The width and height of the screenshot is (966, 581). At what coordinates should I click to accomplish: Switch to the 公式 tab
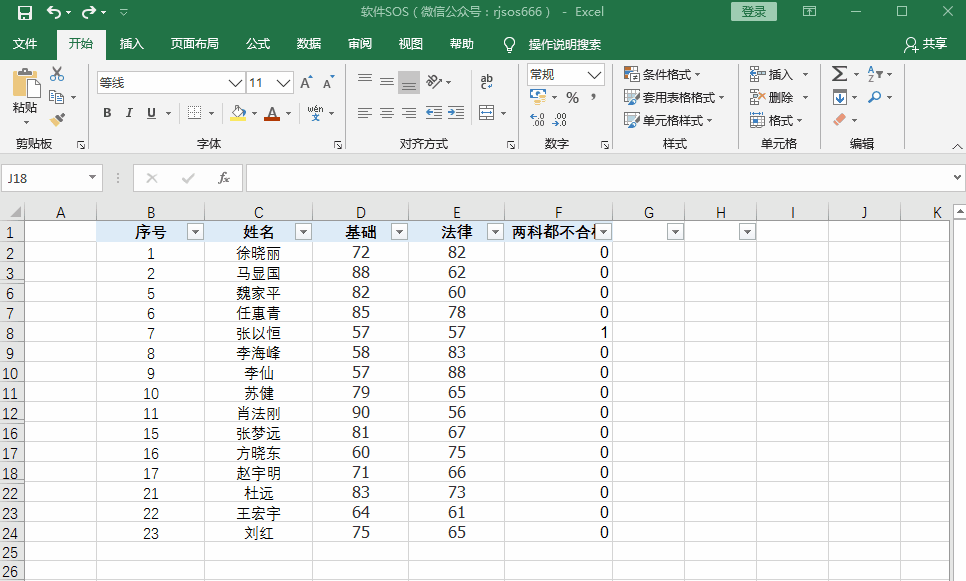258,44
